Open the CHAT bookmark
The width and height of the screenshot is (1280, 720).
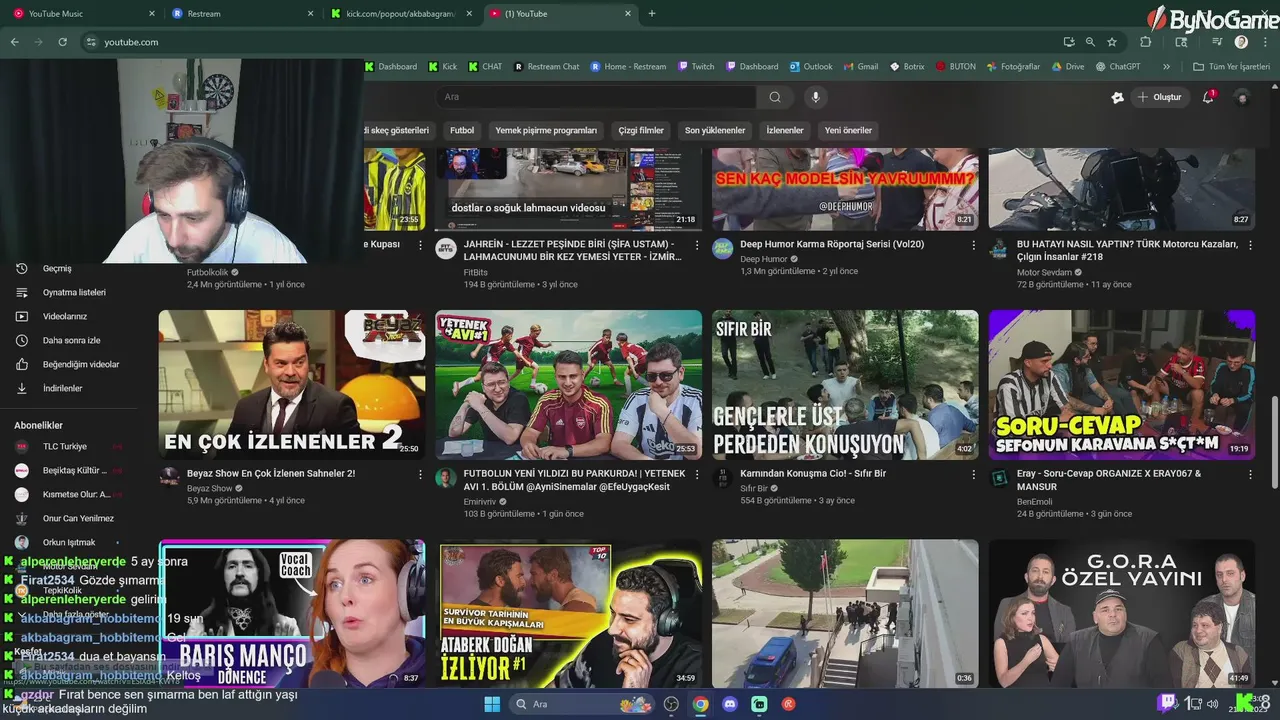click(486, 67)
